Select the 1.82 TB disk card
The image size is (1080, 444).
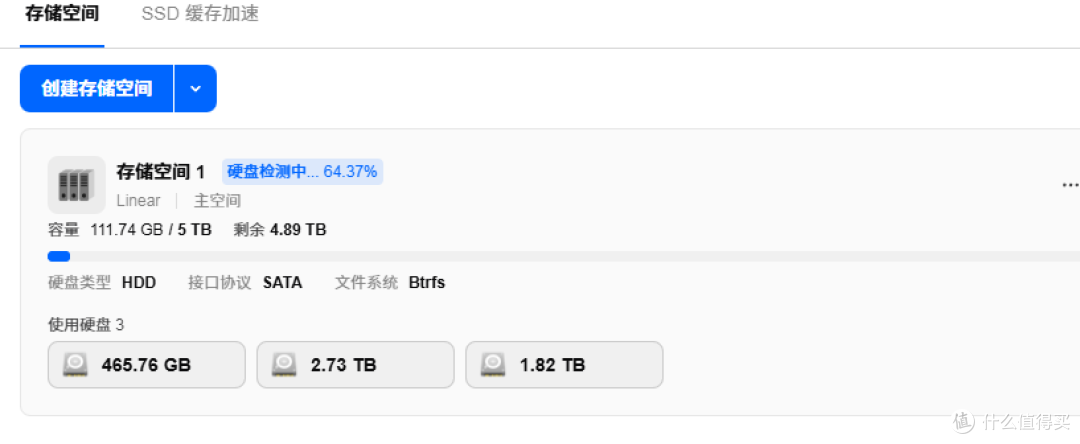point(564,365)
